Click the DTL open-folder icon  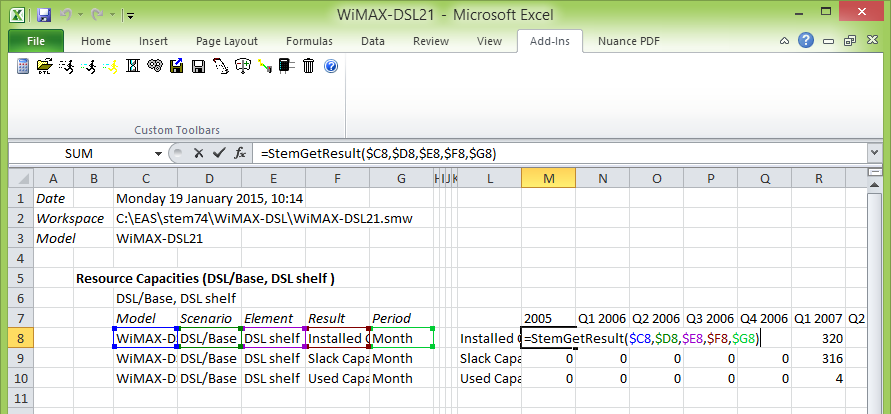(44, 66)
